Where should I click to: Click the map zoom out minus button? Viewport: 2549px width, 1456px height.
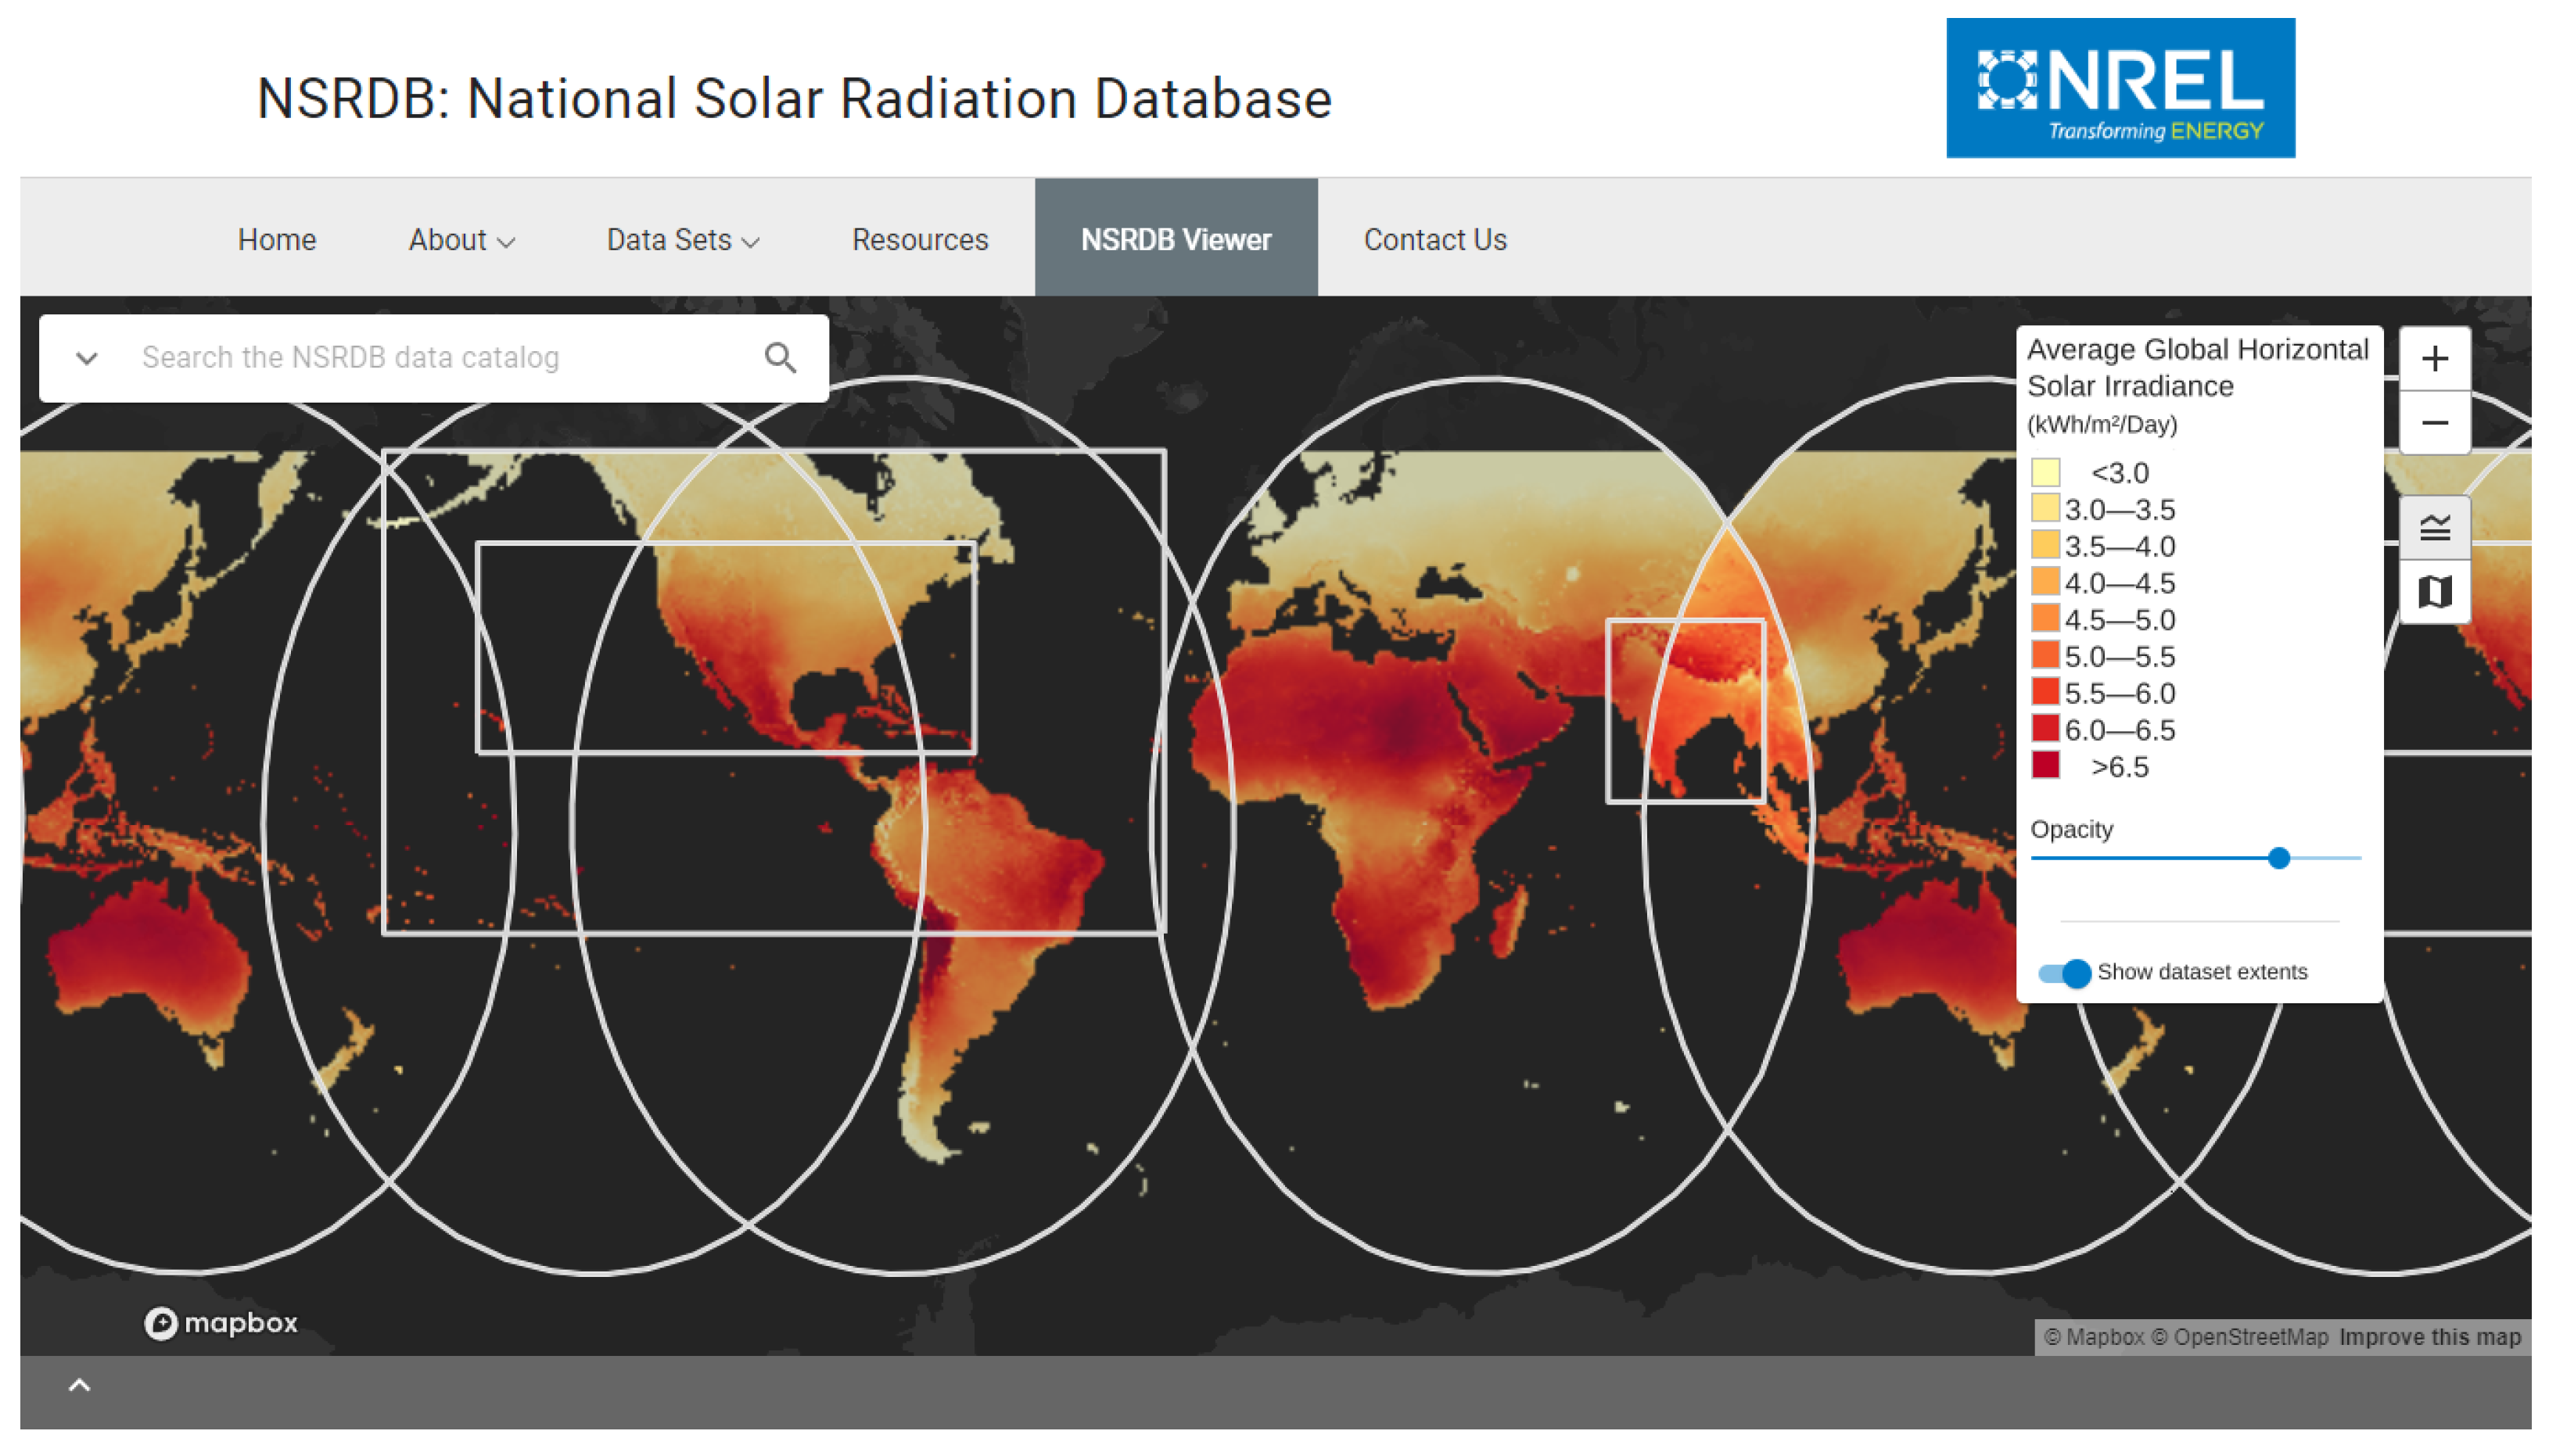point(2433,423)
